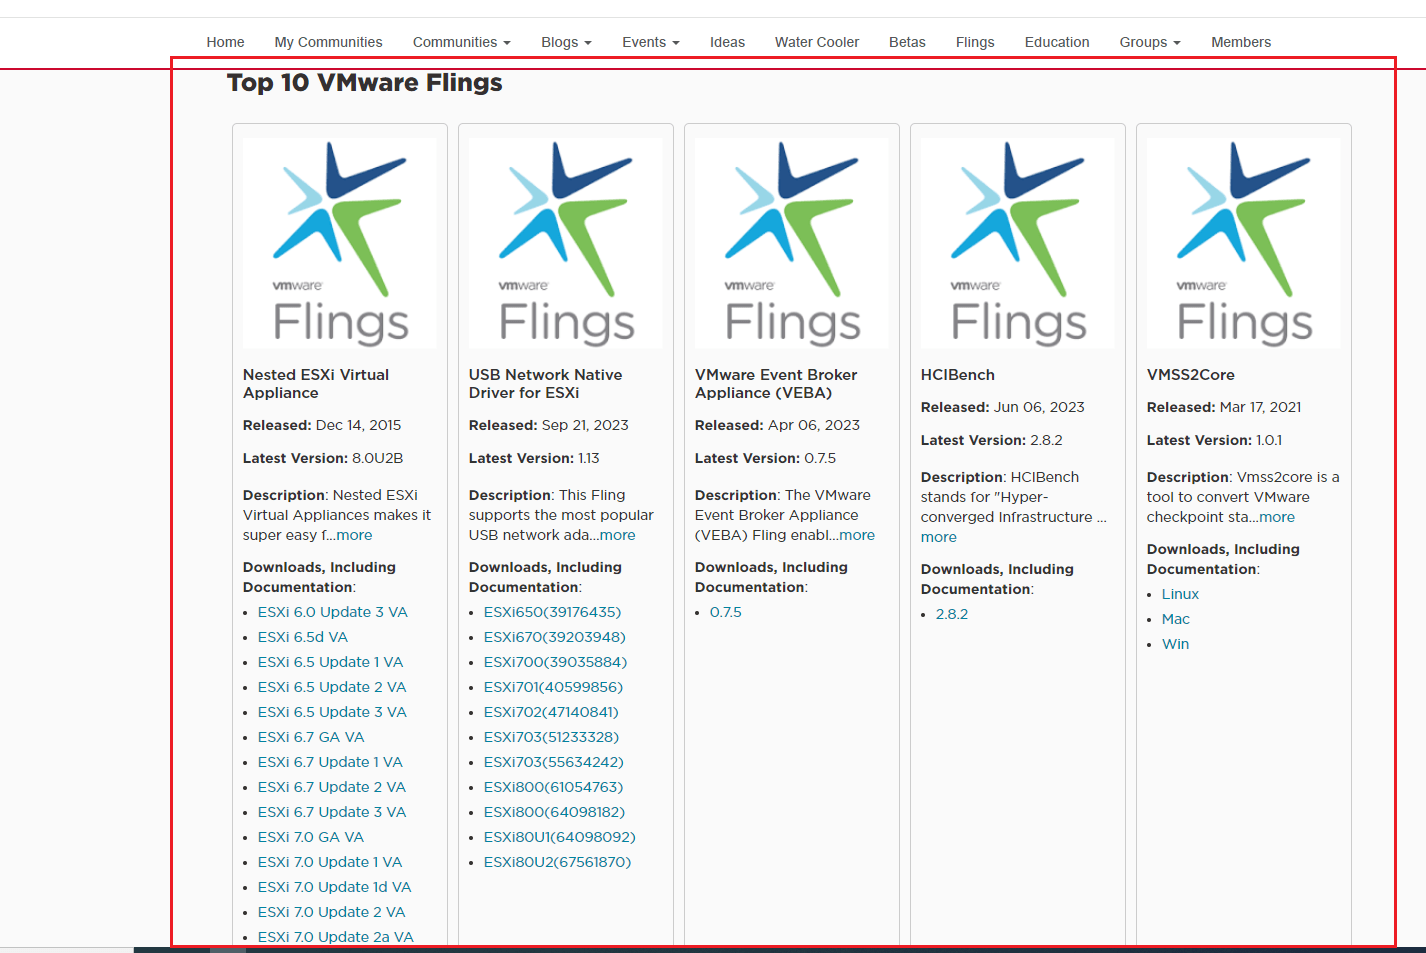Expand the Blogs dropdown menu
The height and width of the screenshot is (953, 1426).
tap(566, 42)
